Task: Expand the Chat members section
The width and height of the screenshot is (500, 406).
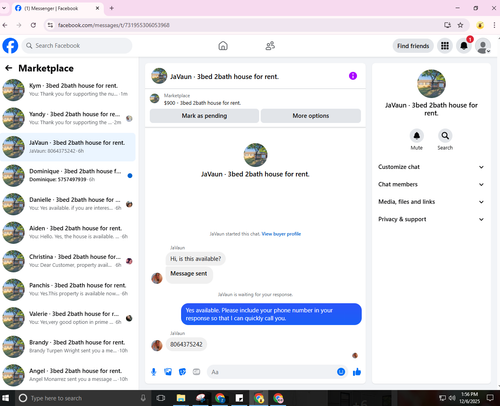Action: (x=431, y=184)
